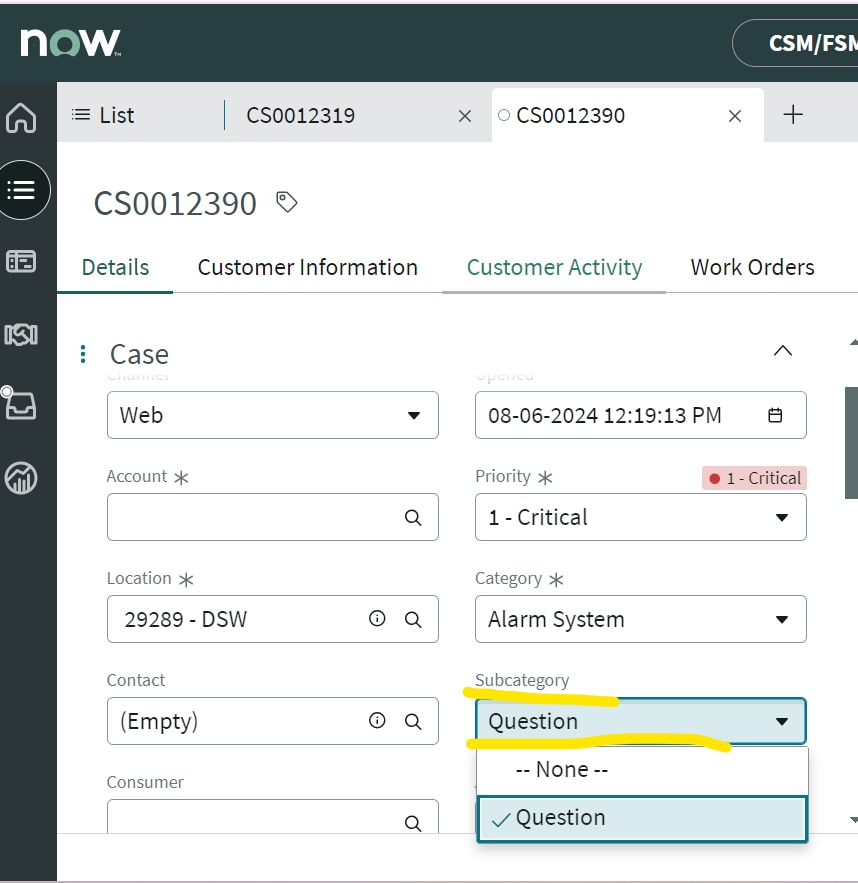Switch to the Customer Information tab
Image resolution: width=858 pixels, height=883 pixels.
click(307, 267)
